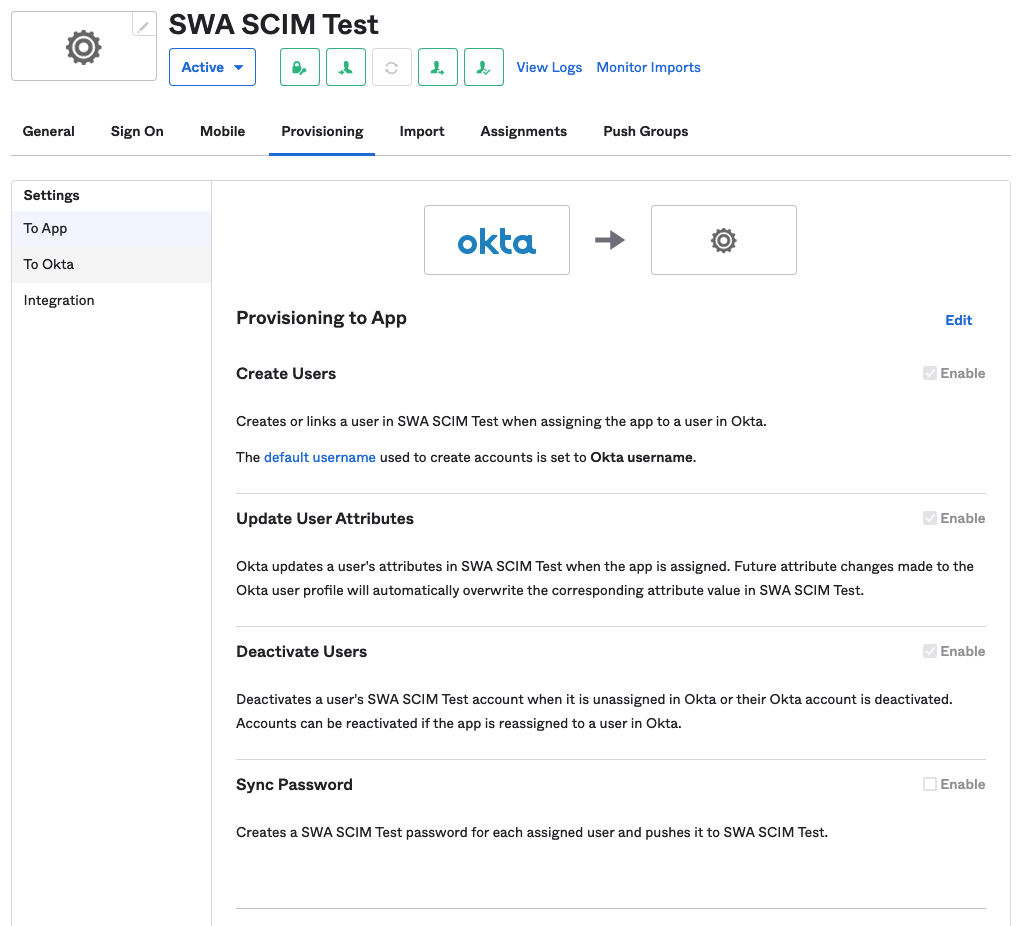Toggle the Deactivate Users Enable checkbox

pyautogui.click(x=930, y=651)
